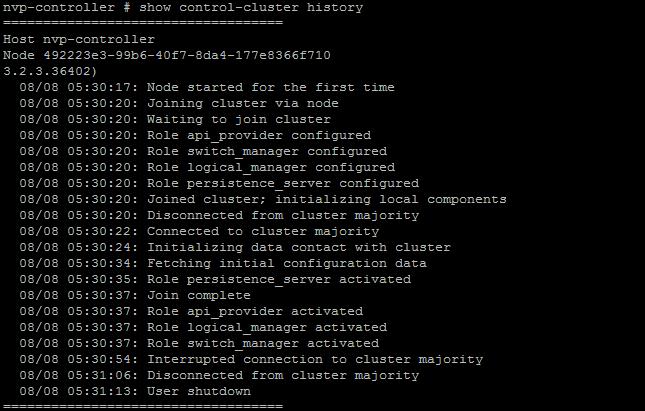The width and height of the screenshot is (645, 411).
Task: Select 'Node started for the first time' entry
Action: (207, 88)
